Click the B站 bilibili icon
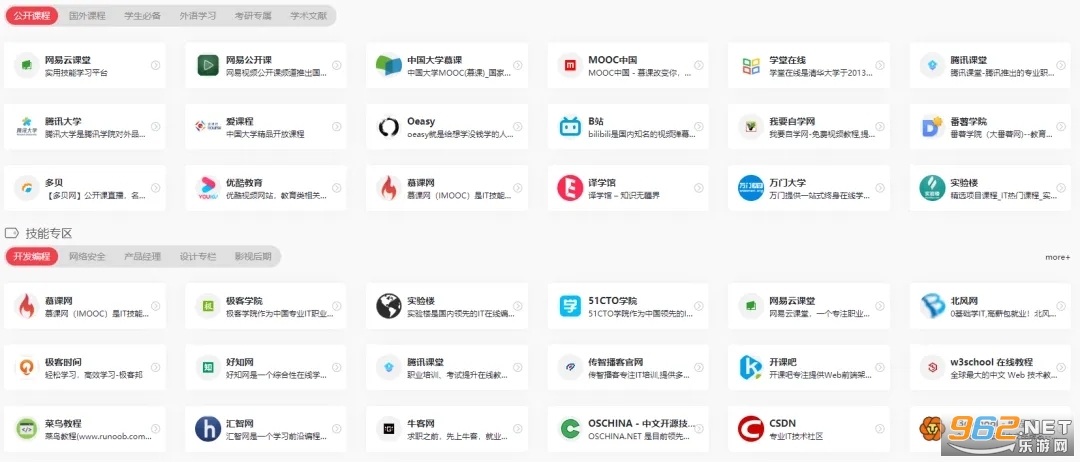1080x462 pixels. coord(570,127)
